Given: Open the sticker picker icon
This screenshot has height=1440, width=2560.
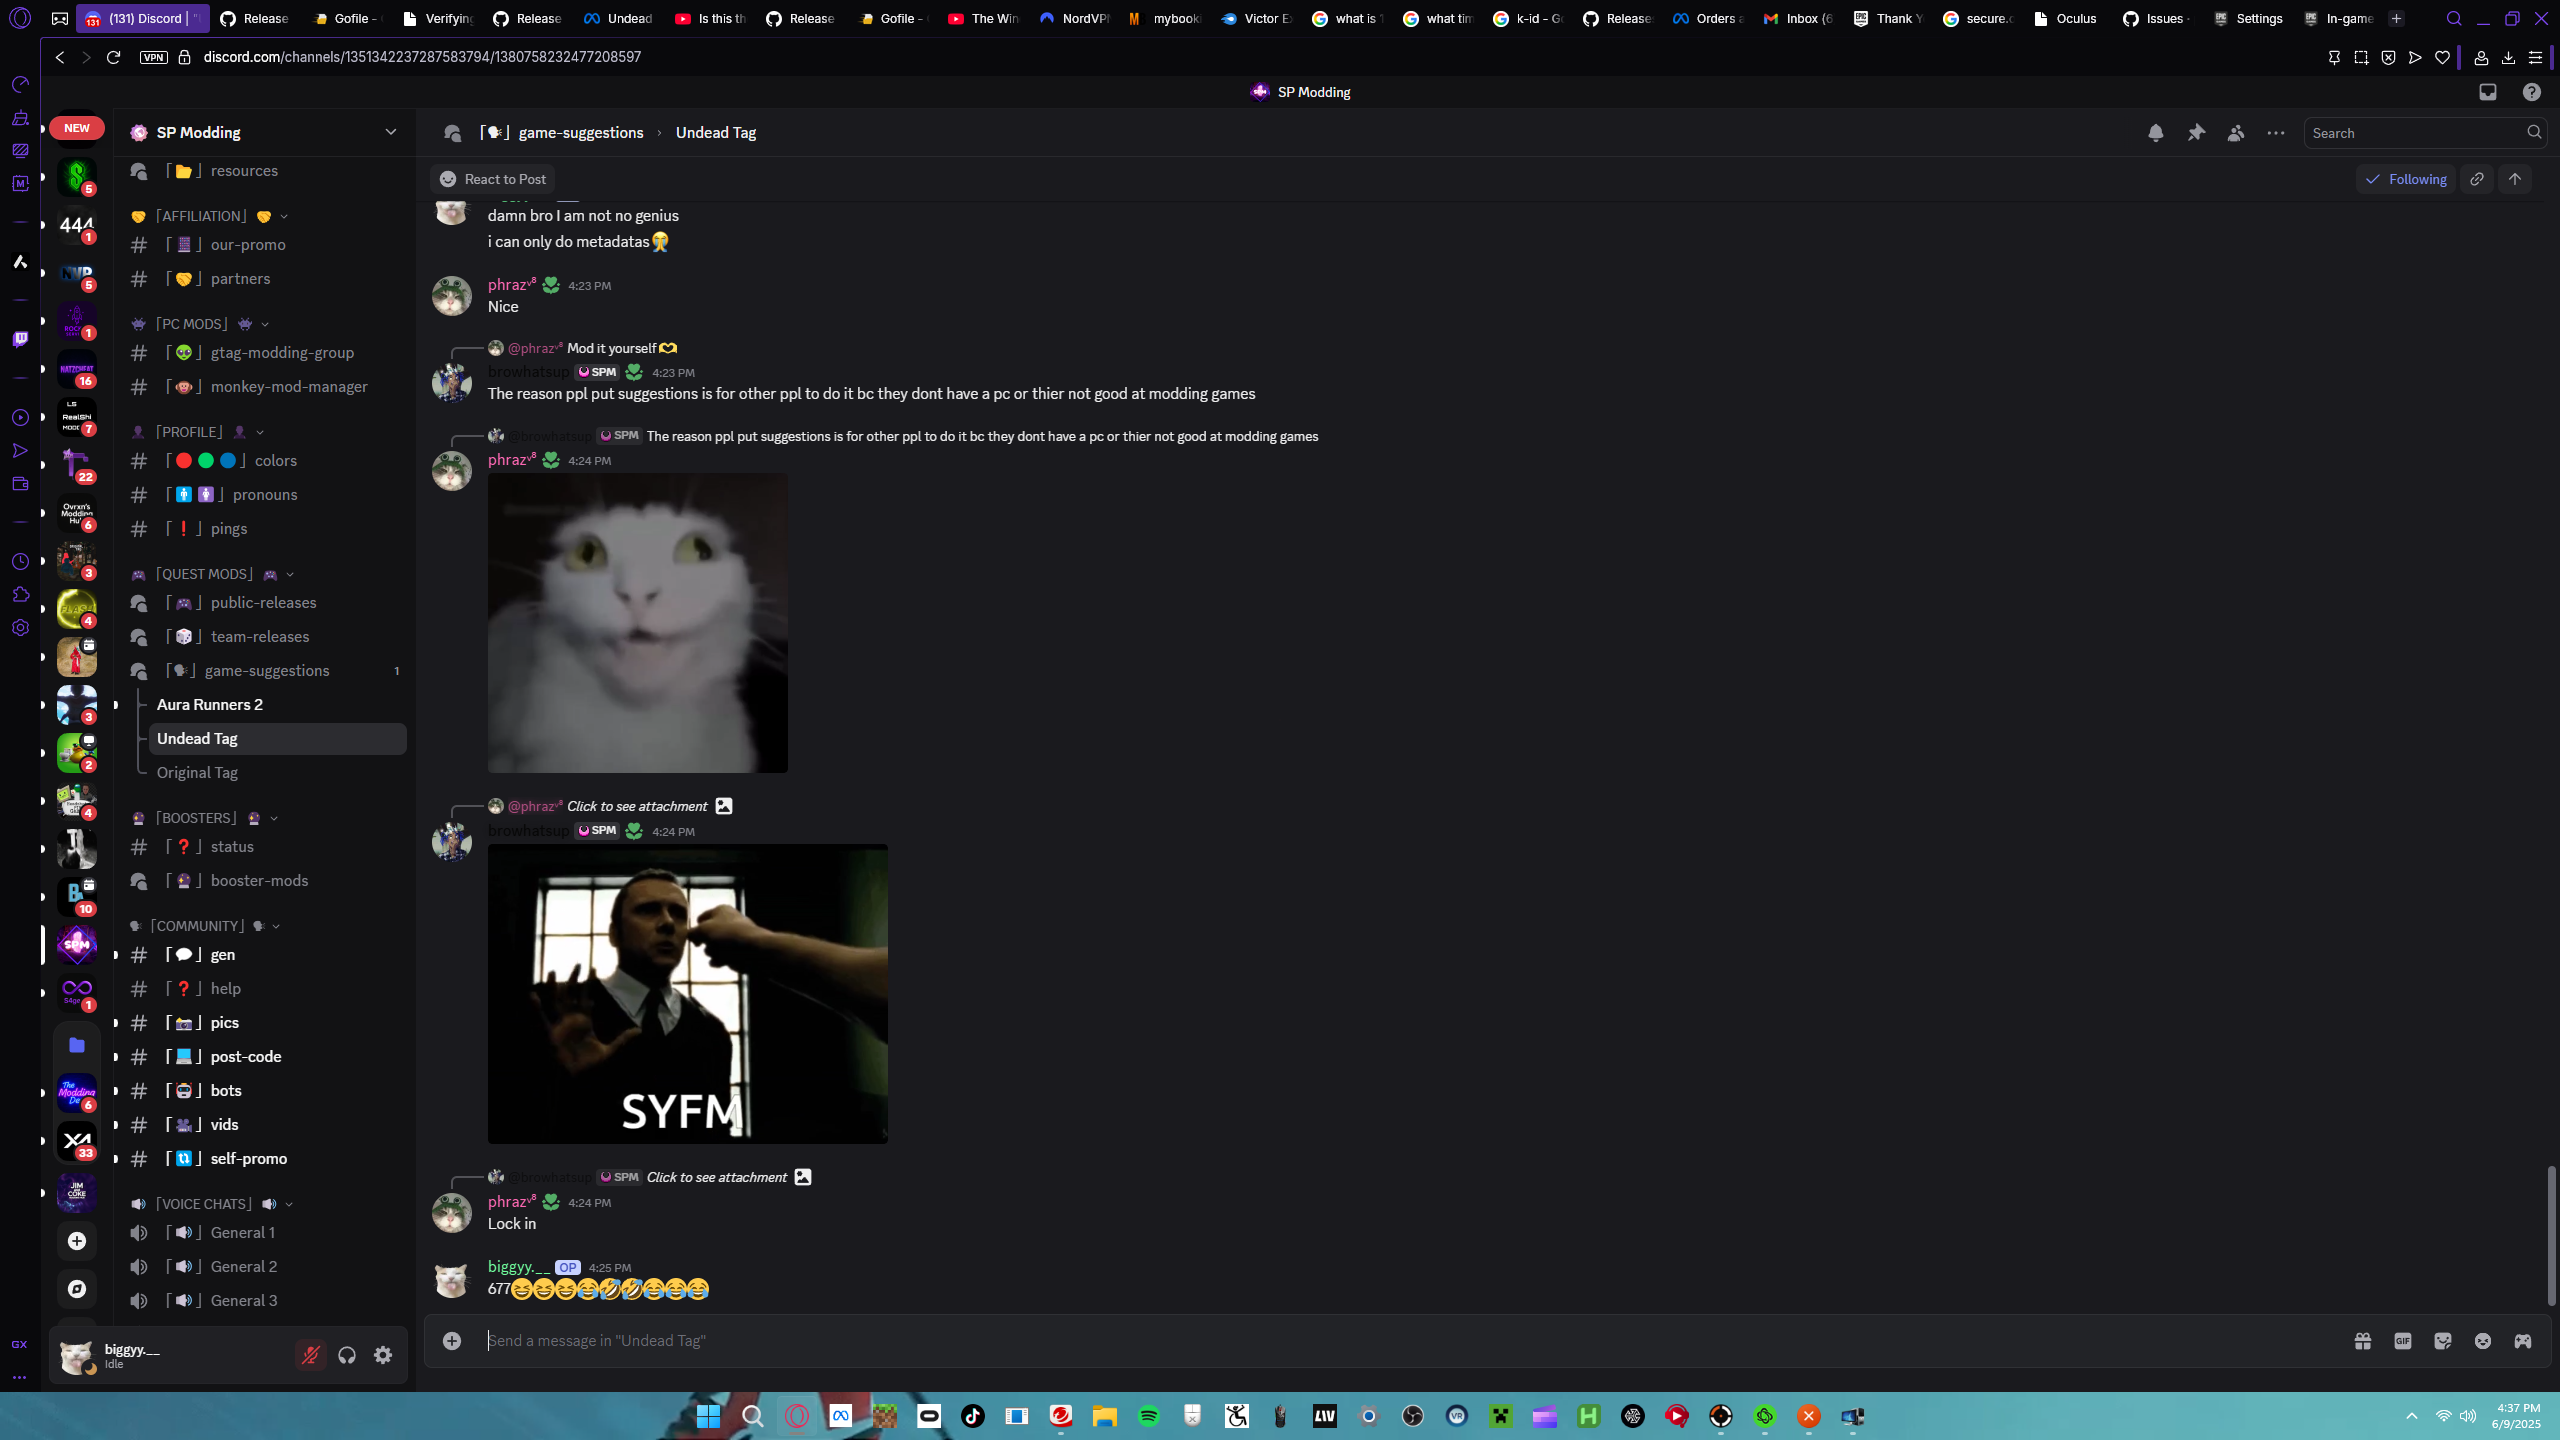Looking at the screenshot, I should [x=2443, y=1341].
